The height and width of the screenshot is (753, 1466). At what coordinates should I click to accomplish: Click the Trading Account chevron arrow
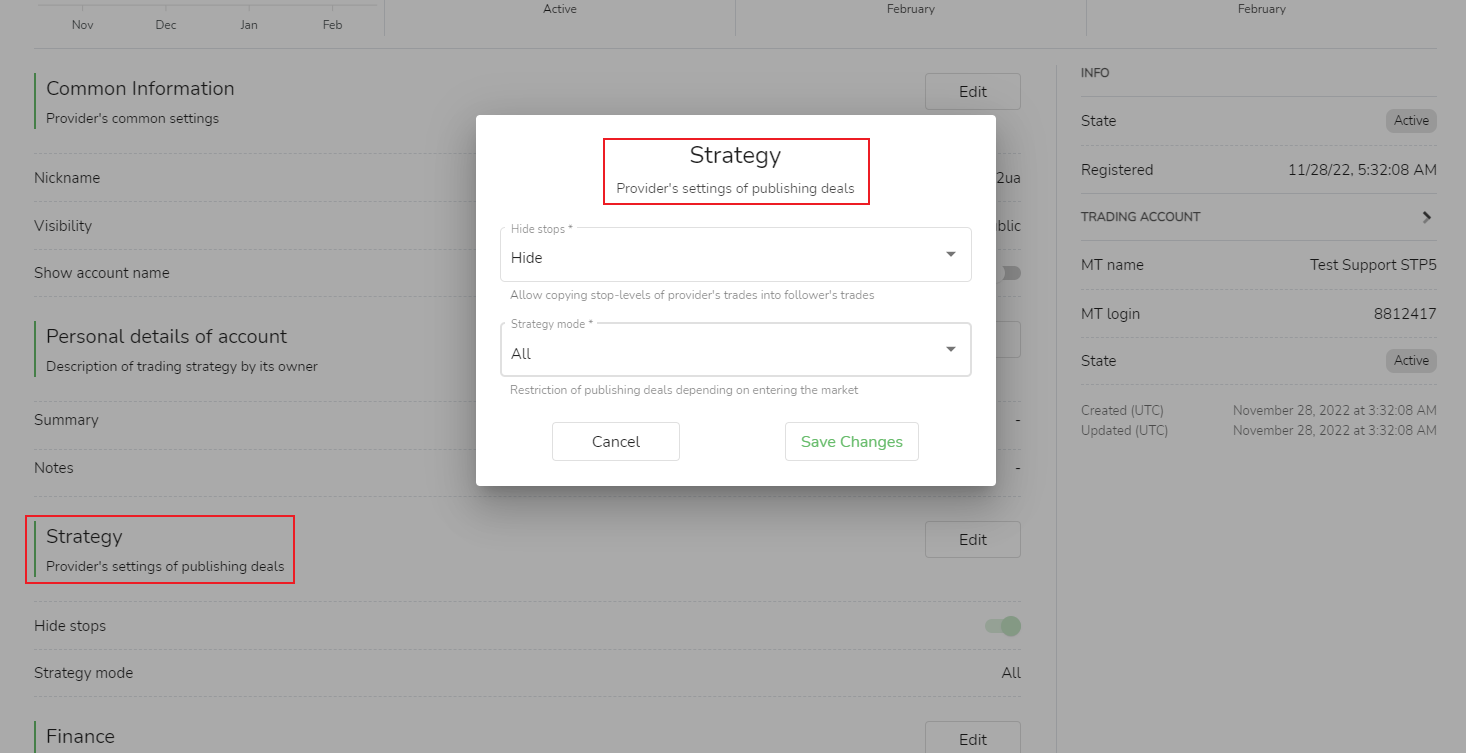(x=1427, y=217)
